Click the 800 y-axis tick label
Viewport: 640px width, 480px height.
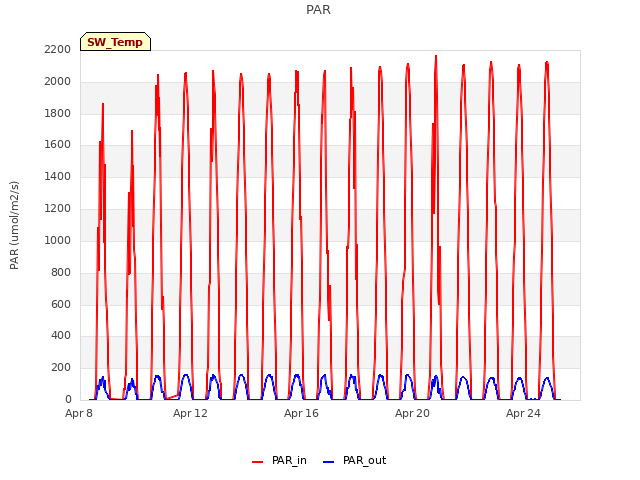(x=61, y=272)
